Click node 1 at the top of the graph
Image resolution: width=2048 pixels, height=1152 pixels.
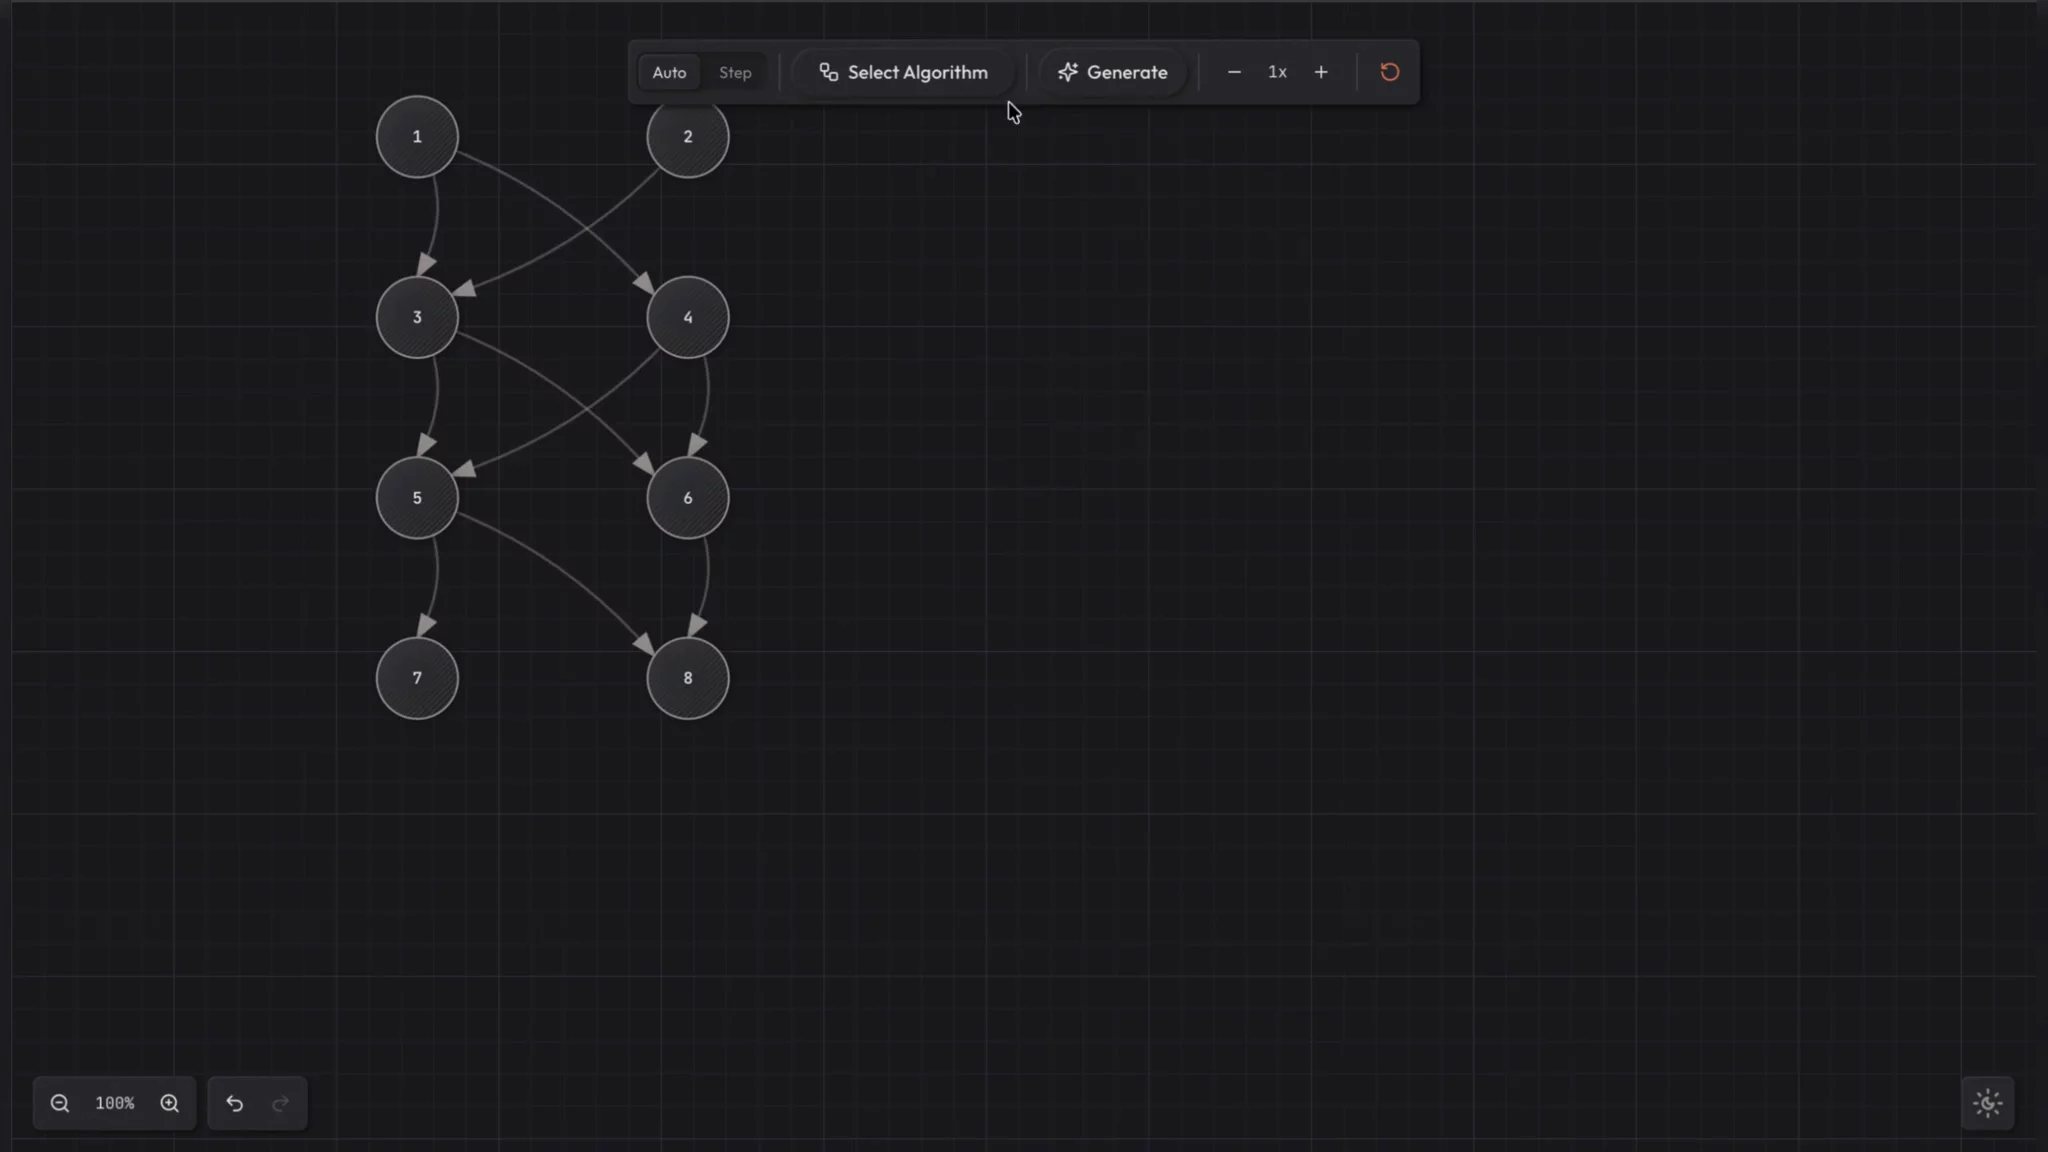coord(416,136)
